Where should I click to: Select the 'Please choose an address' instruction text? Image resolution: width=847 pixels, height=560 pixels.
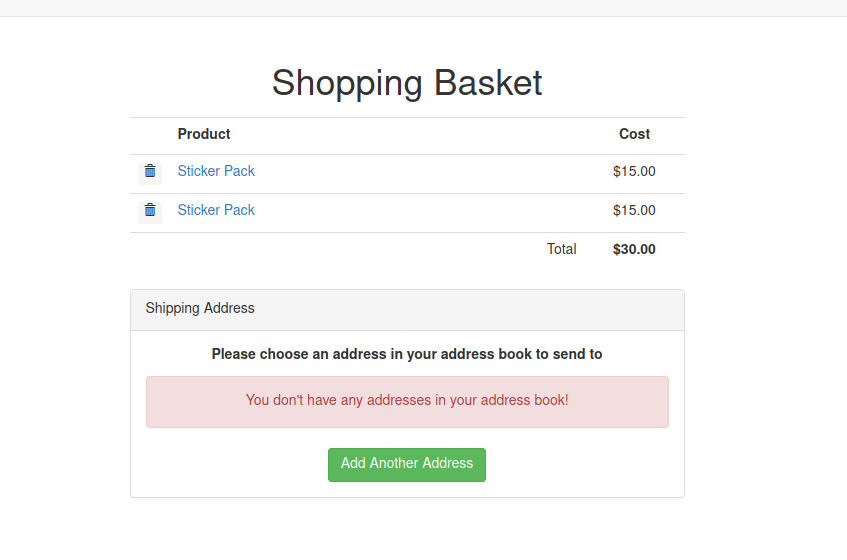point(407,354)
